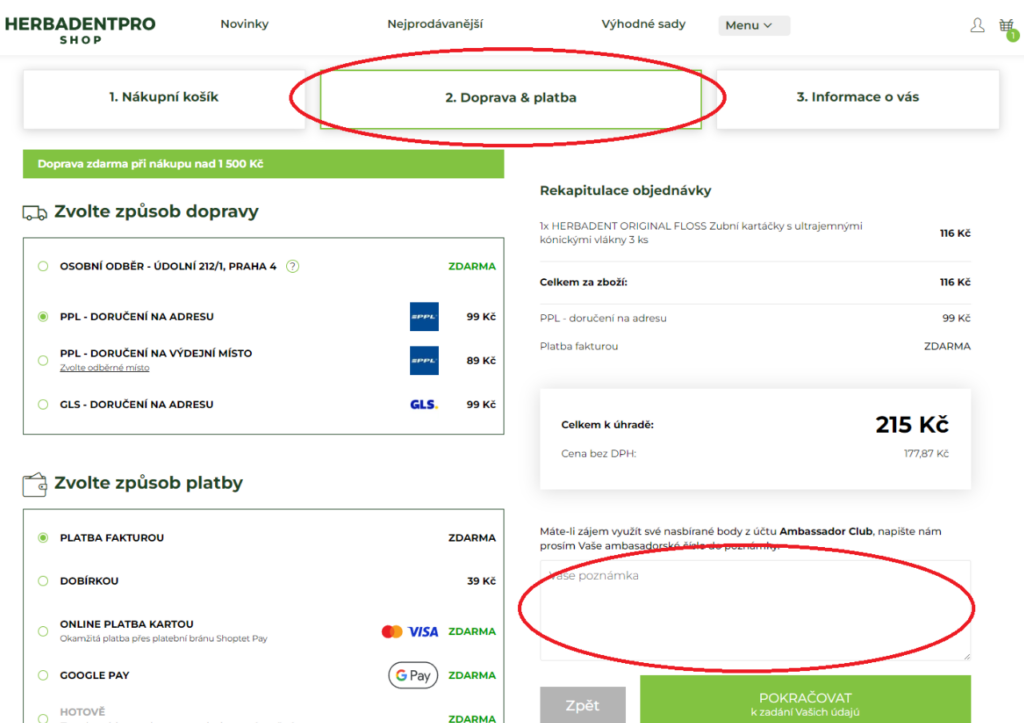Image resolution: width=1024 pixels, height=723 pixels.
Task: Open Novinky in the top navigation
Action: (244, 24)
